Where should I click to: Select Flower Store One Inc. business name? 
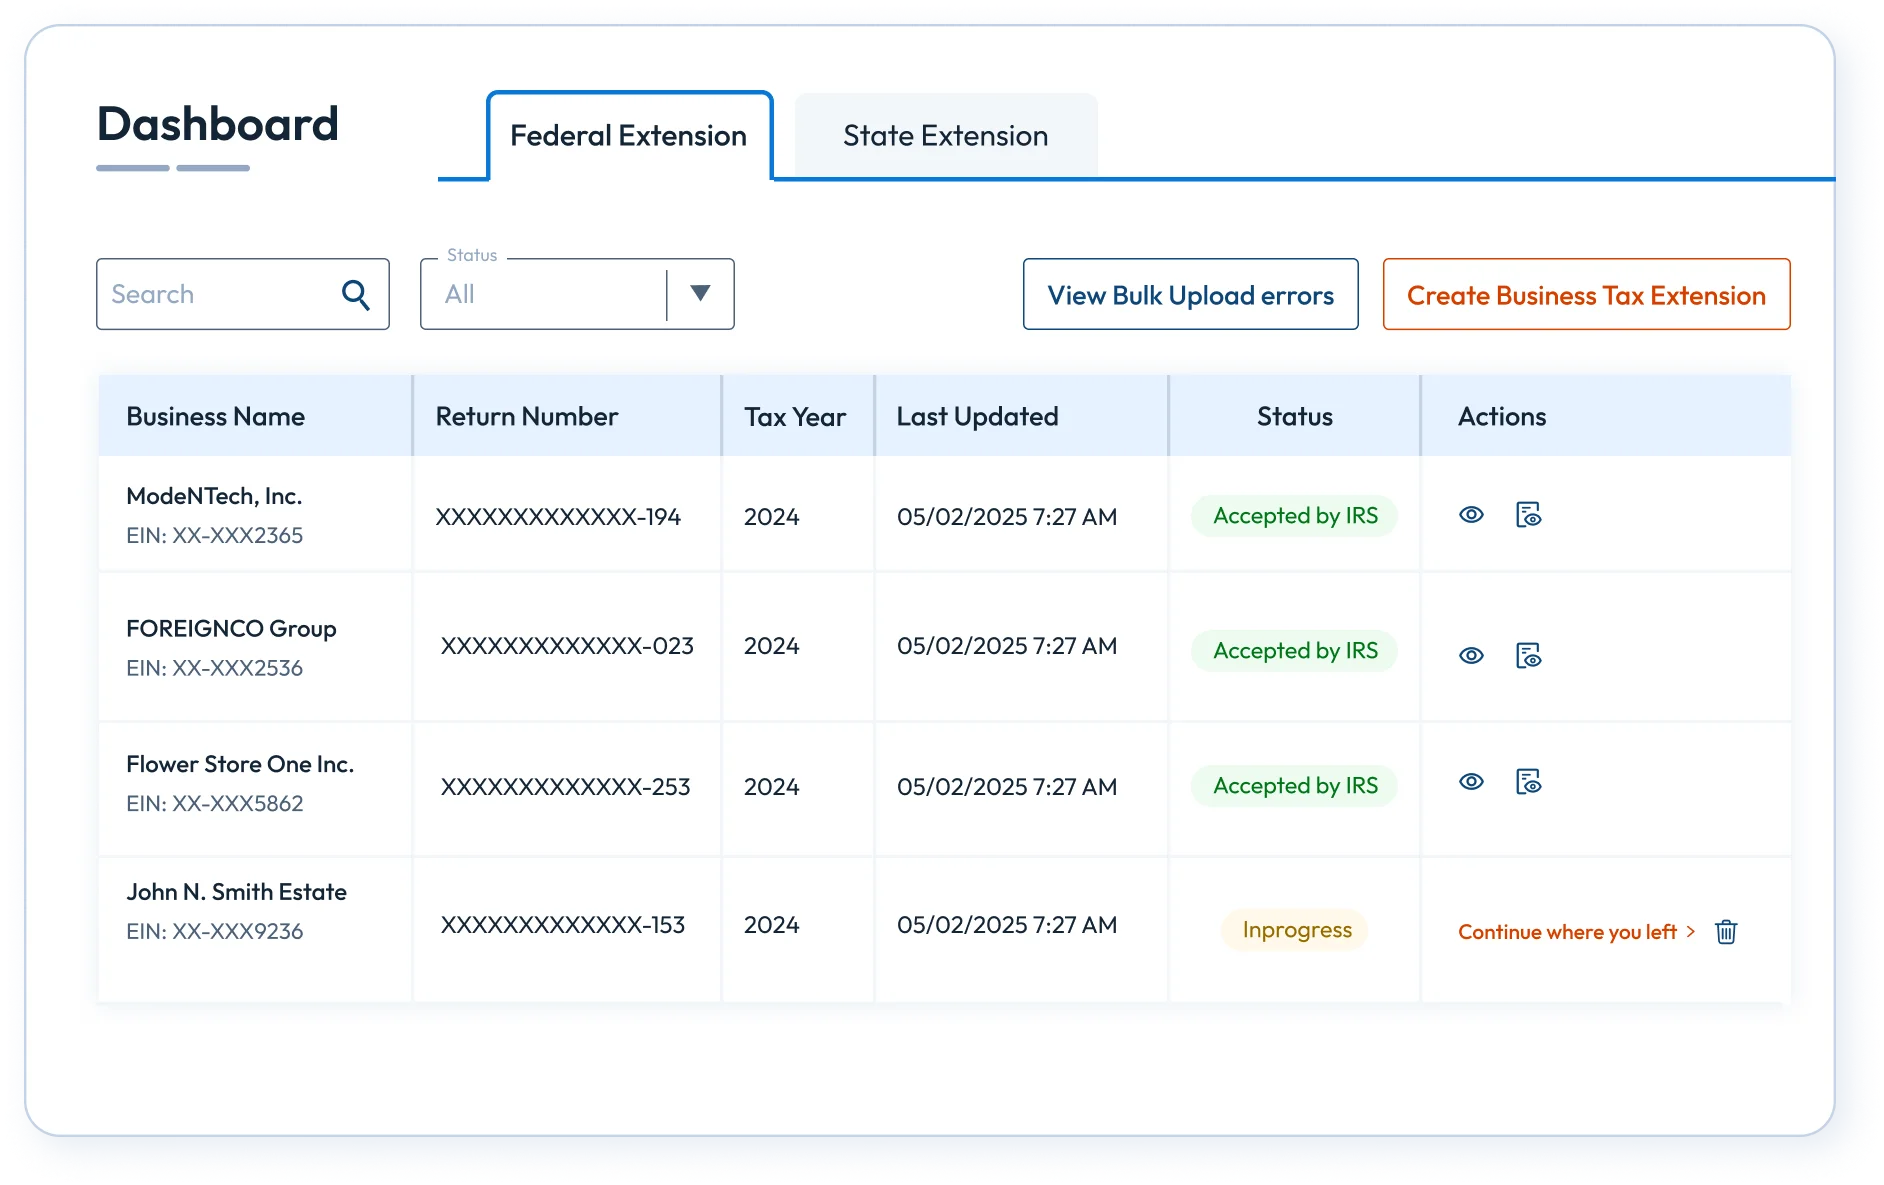(x=240, y=764)
